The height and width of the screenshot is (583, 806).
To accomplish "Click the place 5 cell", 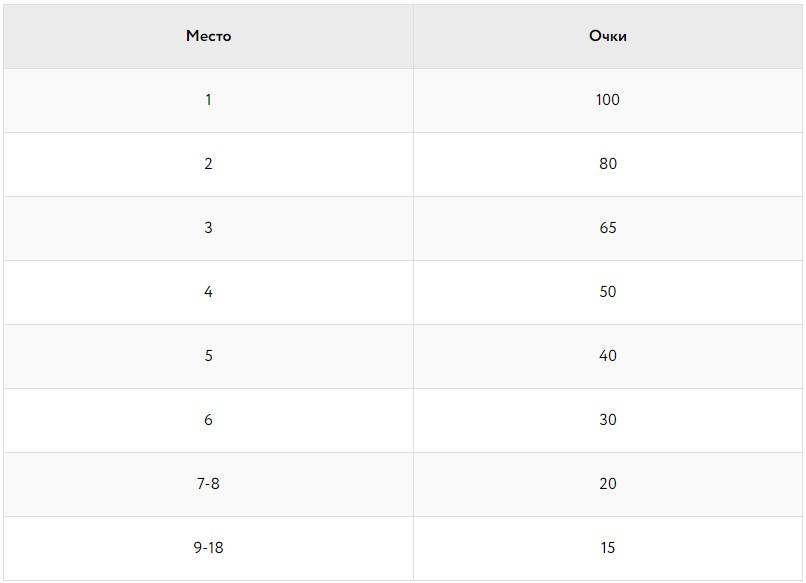I will 208,356.
